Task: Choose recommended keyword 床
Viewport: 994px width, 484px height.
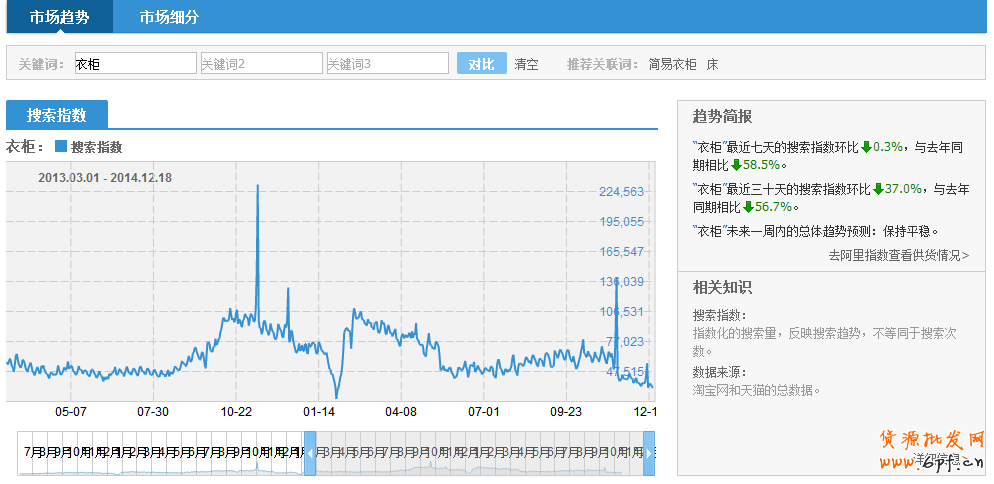Action: click(712, 64)
